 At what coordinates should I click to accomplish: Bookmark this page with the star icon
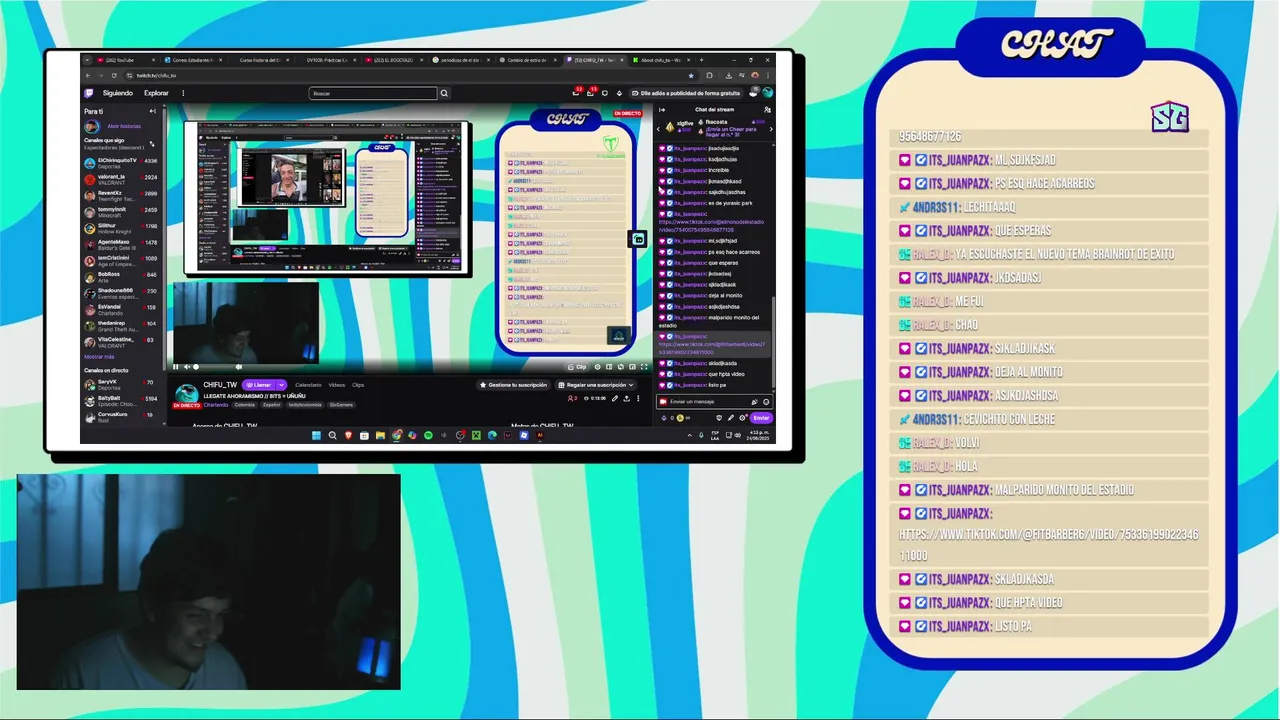click(691, 76)
